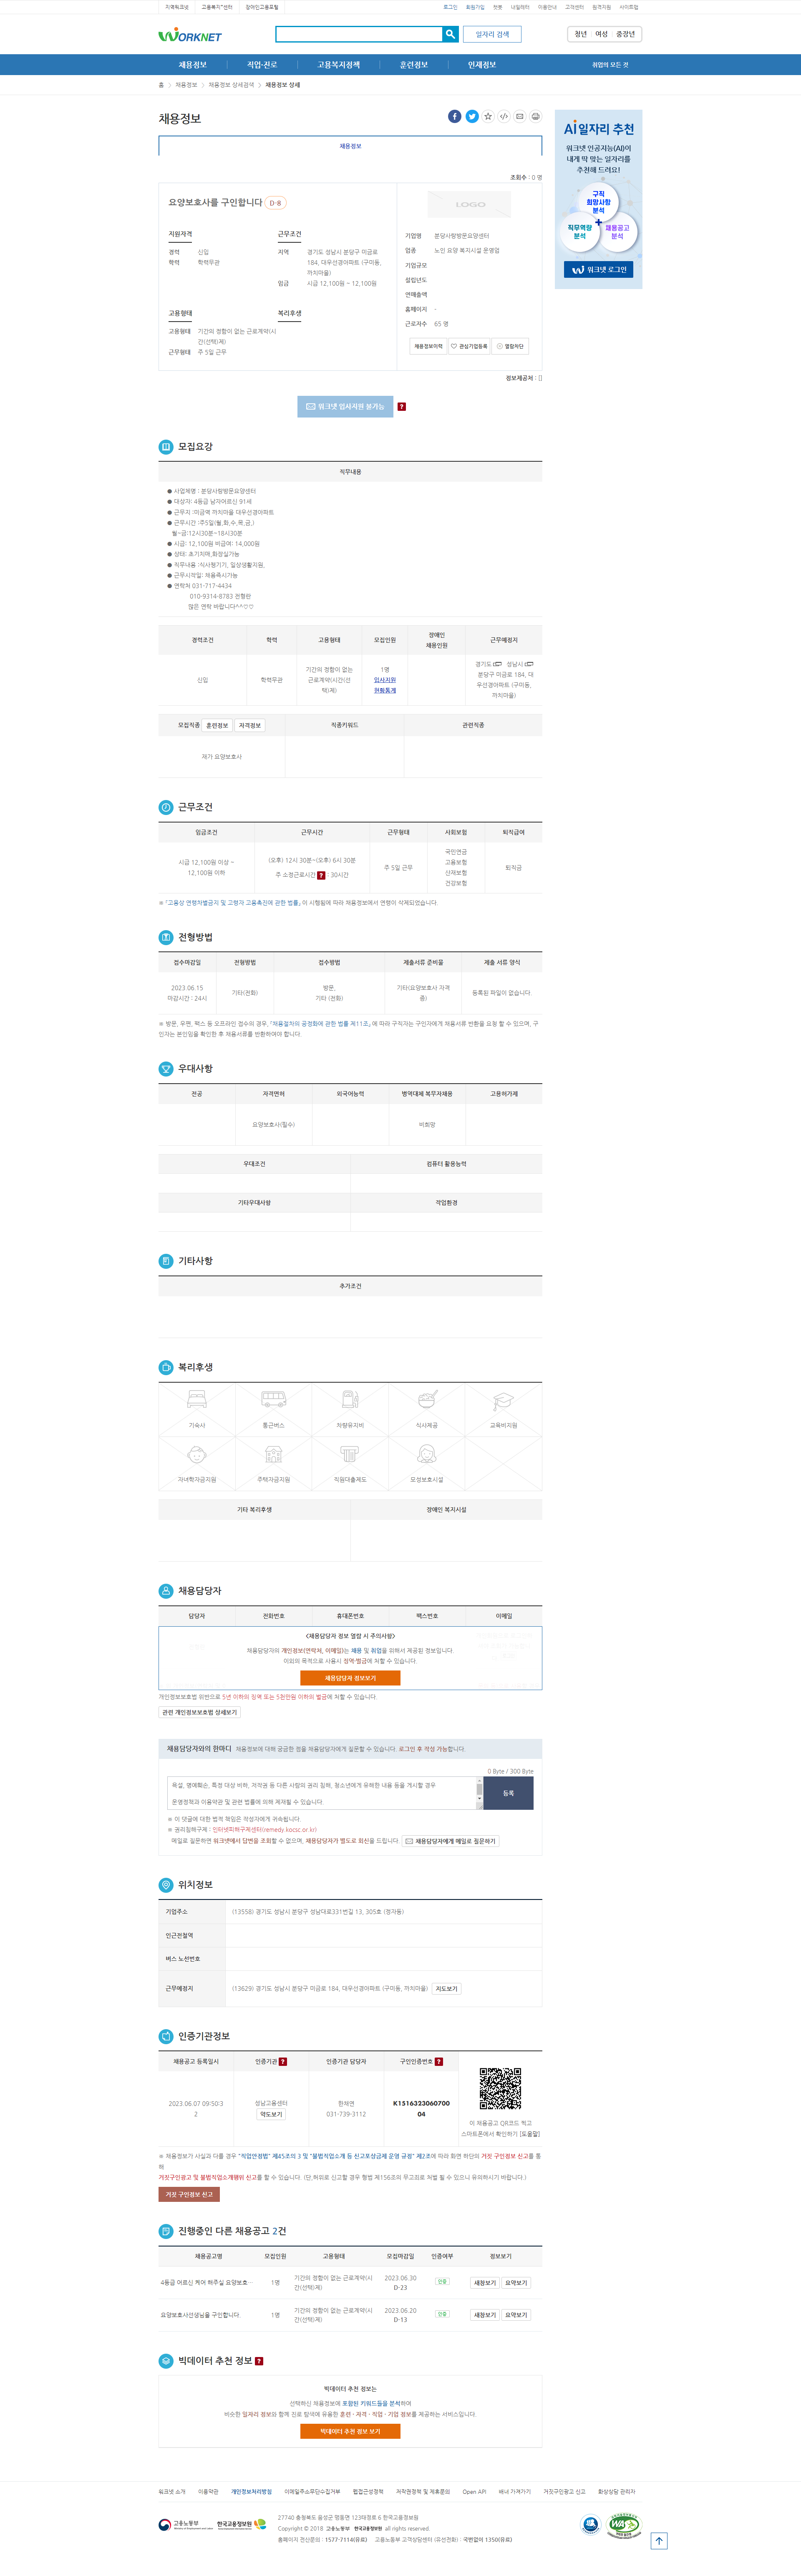801x2576 pixels.
Task: Click 지도보기 map button
Action: [x=446, y=1989]
